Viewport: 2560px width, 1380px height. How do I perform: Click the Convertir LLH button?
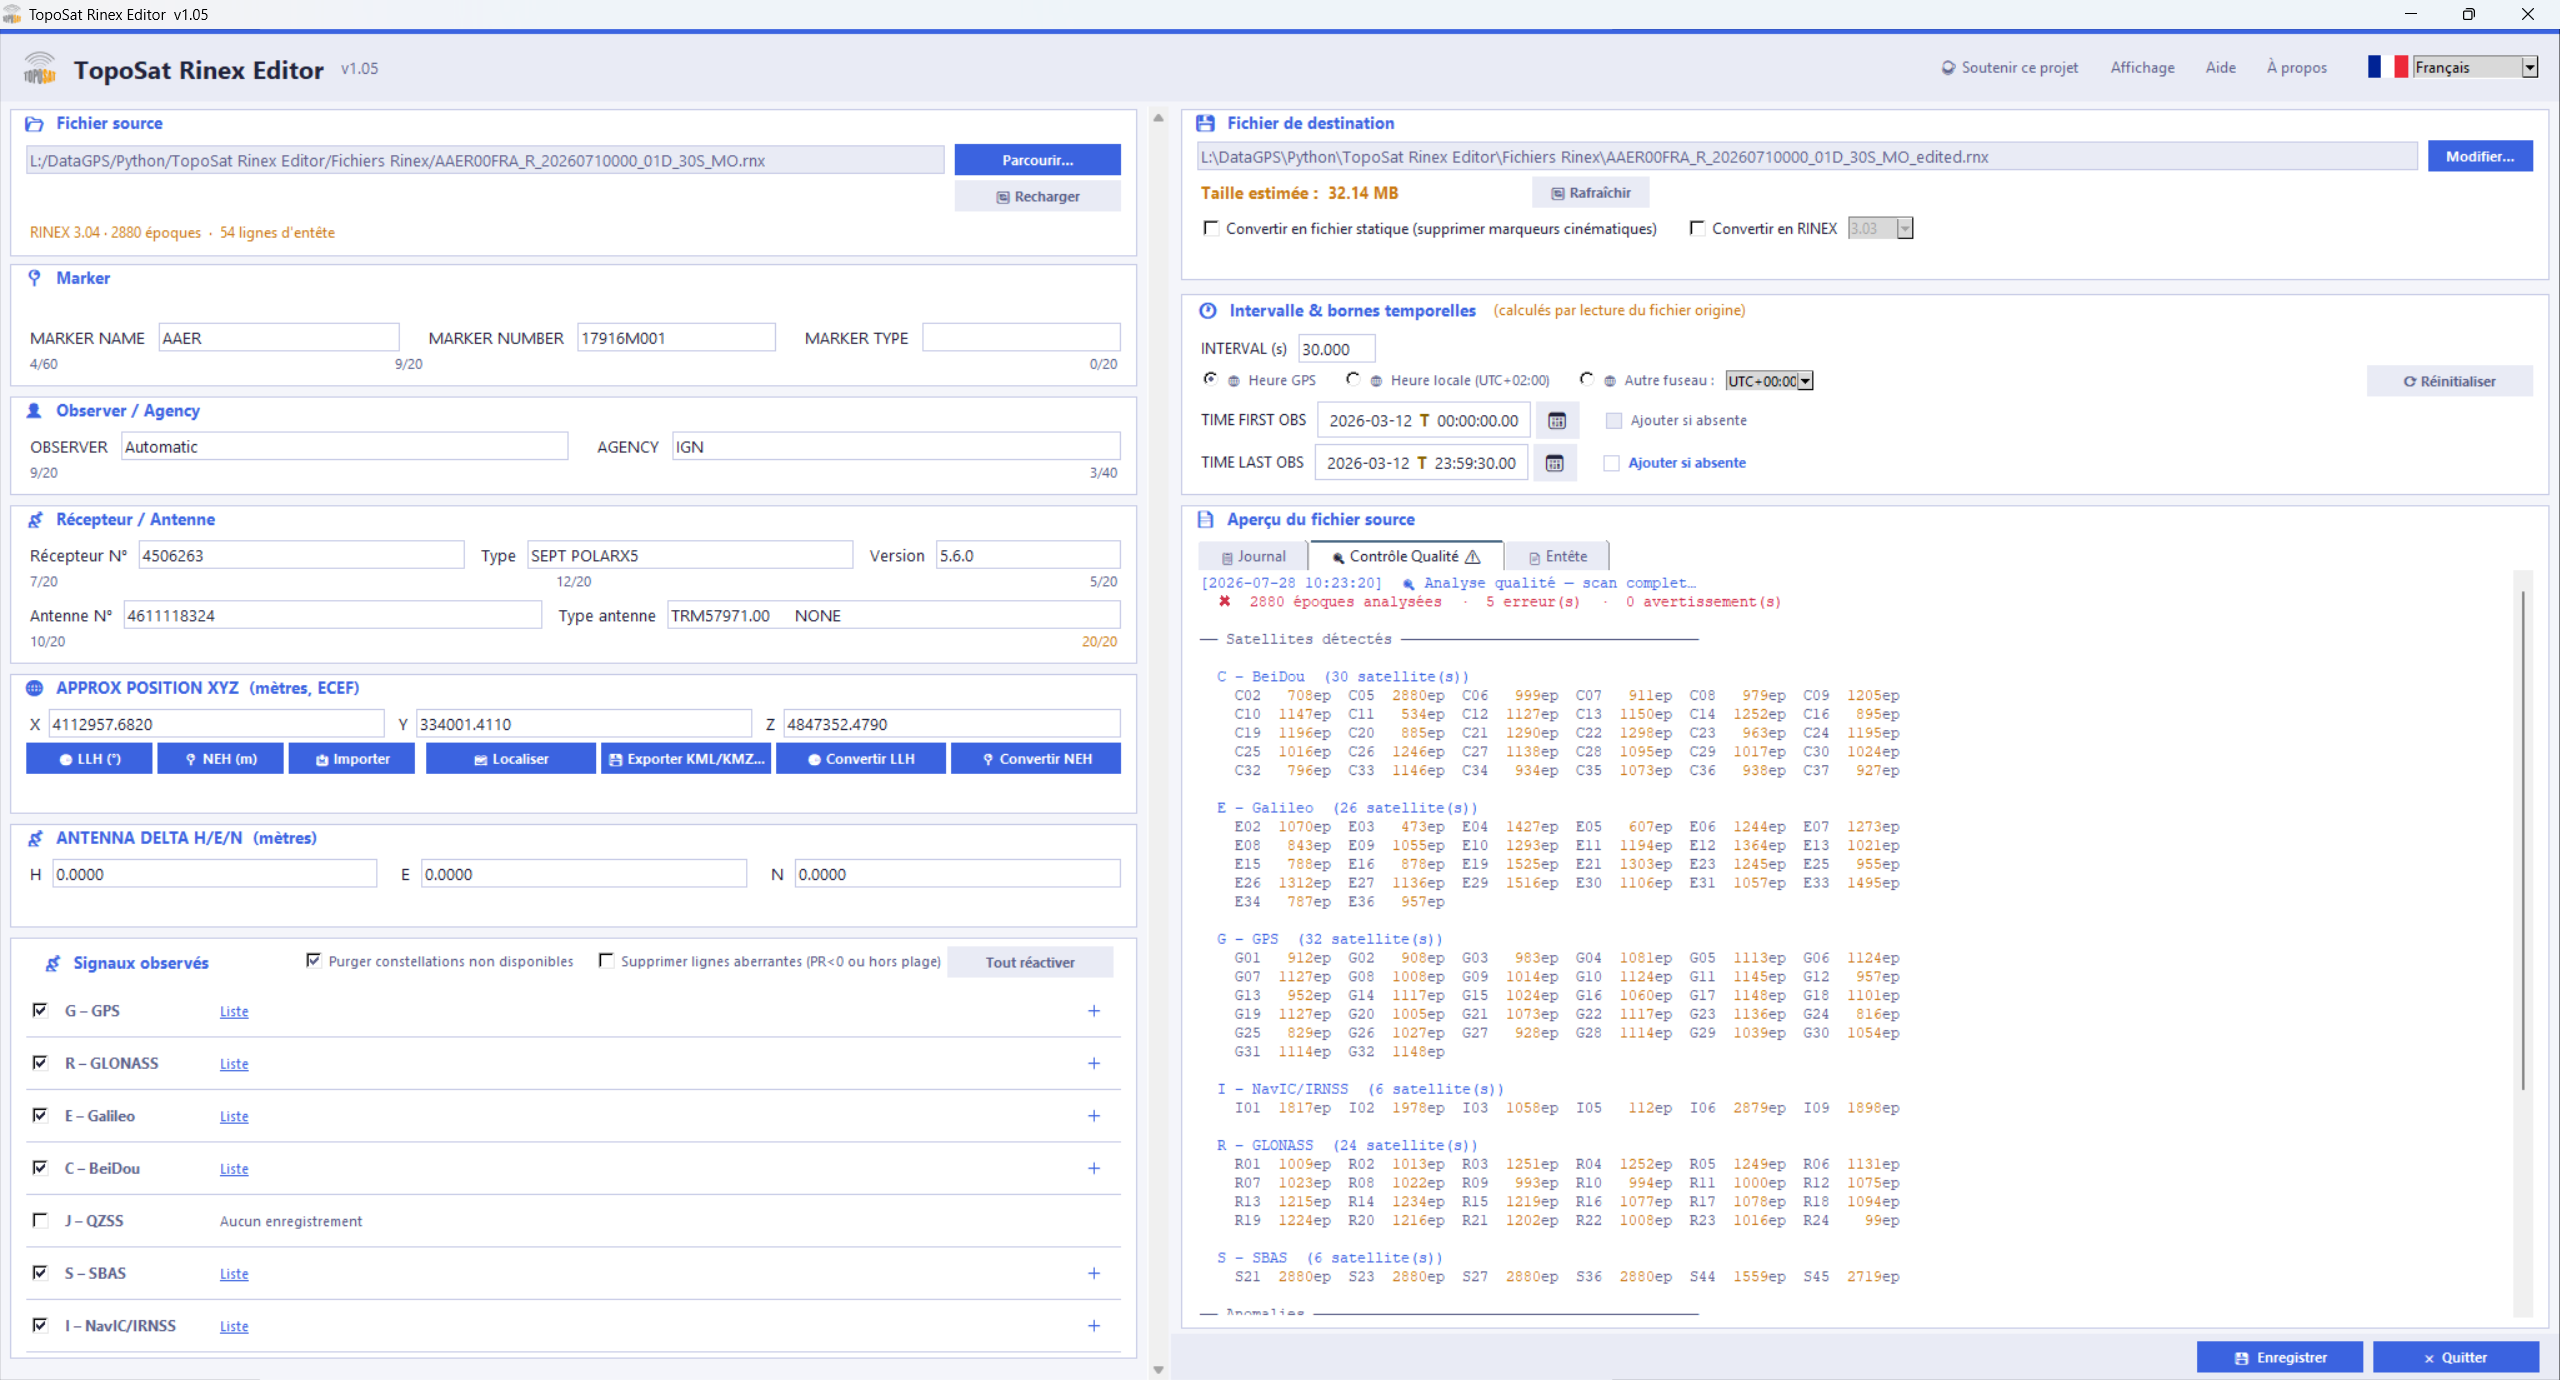pyautogui.click(x=861, y=759)
